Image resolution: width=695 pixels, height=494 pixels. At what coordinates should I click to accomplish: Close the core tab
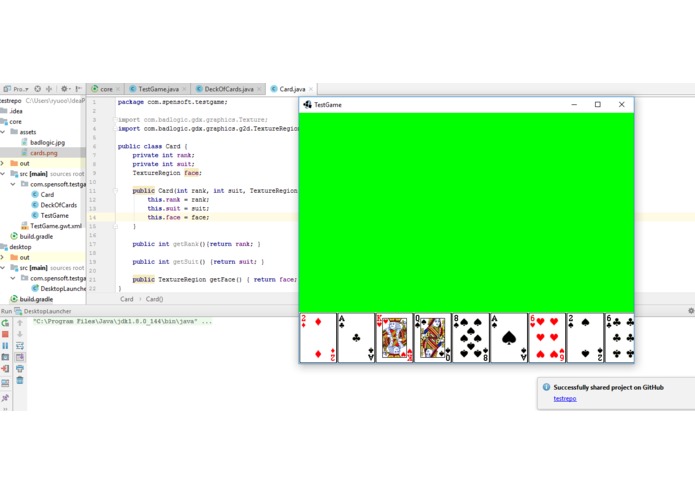pyautogui.click(x=118, y=89)
